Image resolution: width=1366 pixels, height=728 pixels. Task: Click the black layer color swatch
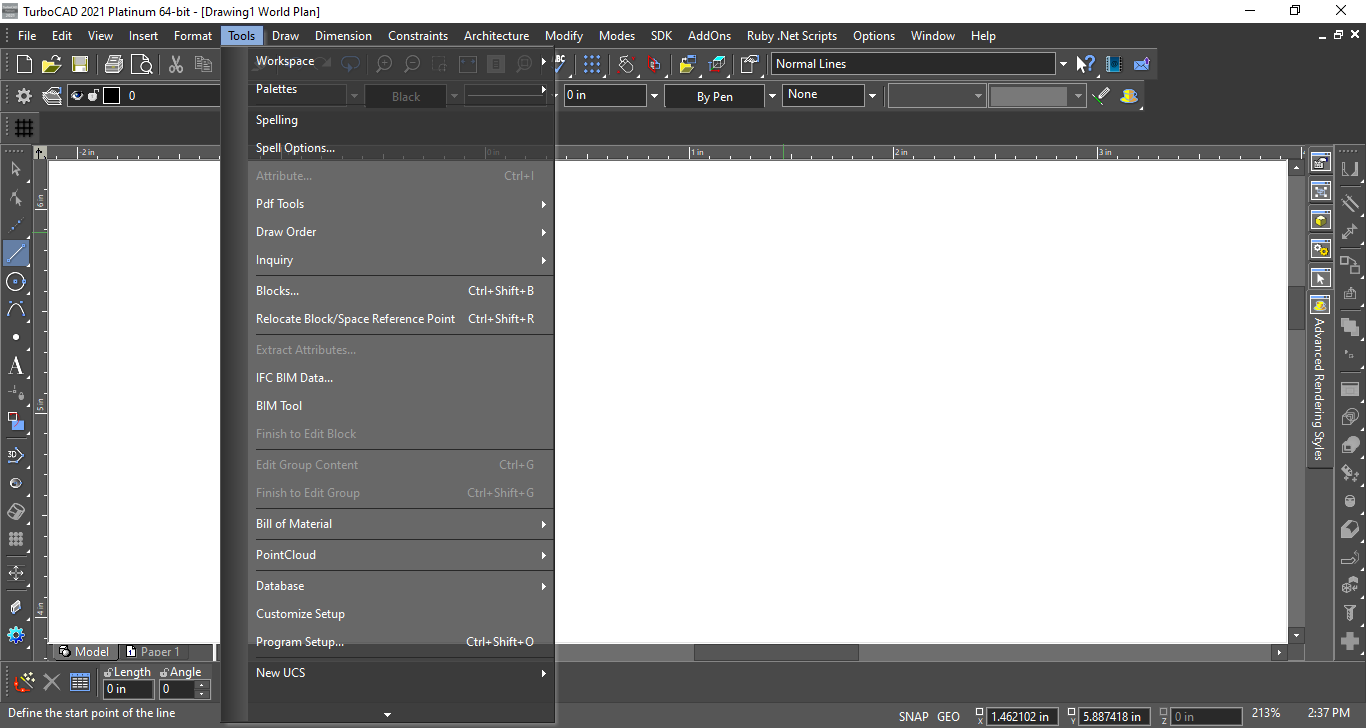111,96
